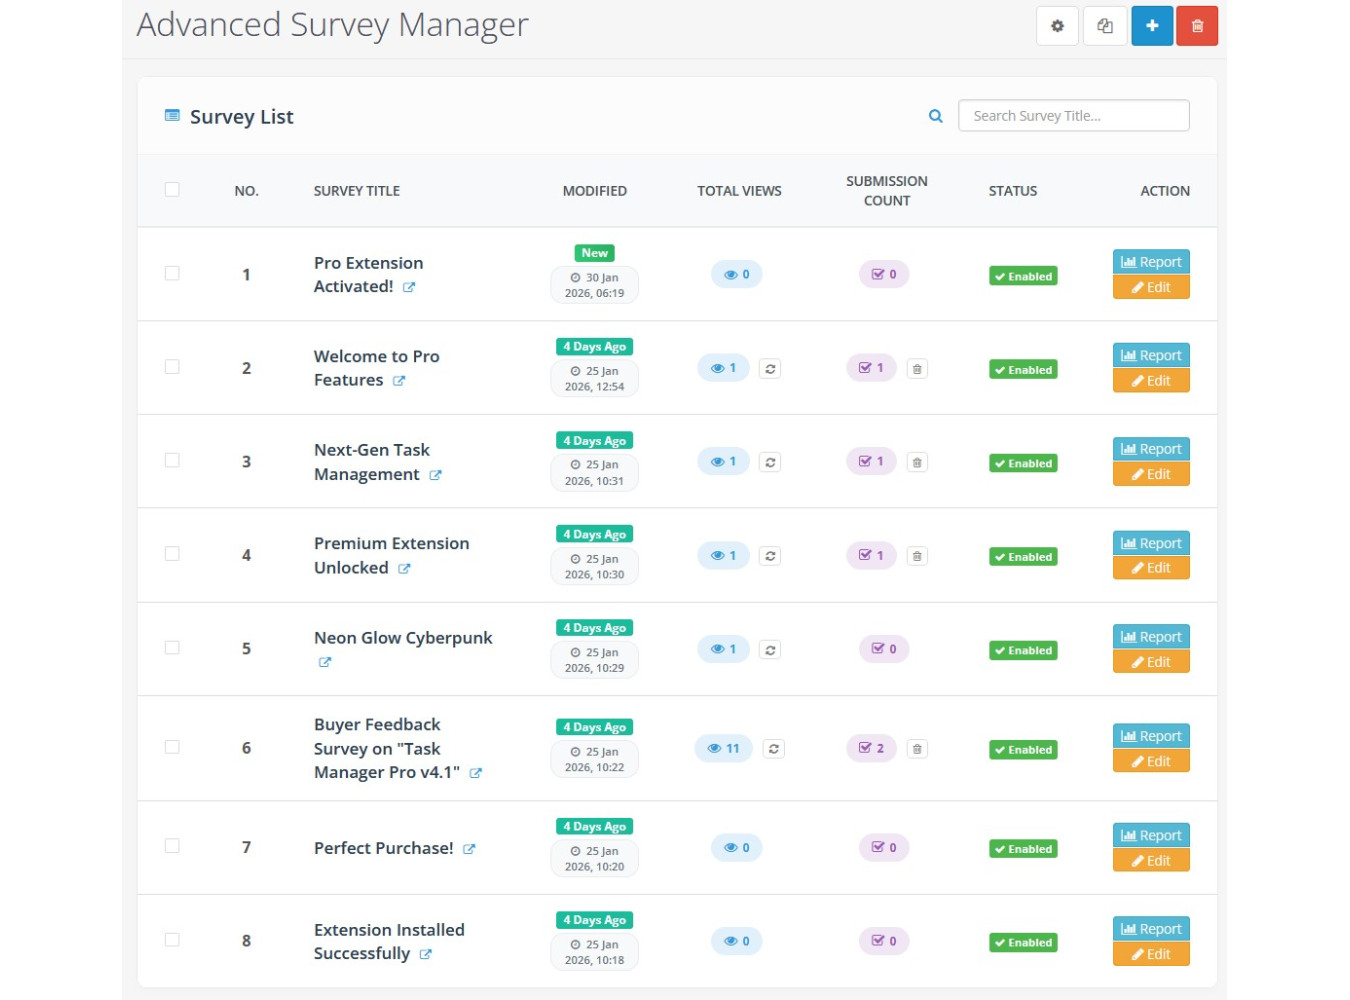
Task: Click the search magnifier icon
Action: click(x=936, y=116)
